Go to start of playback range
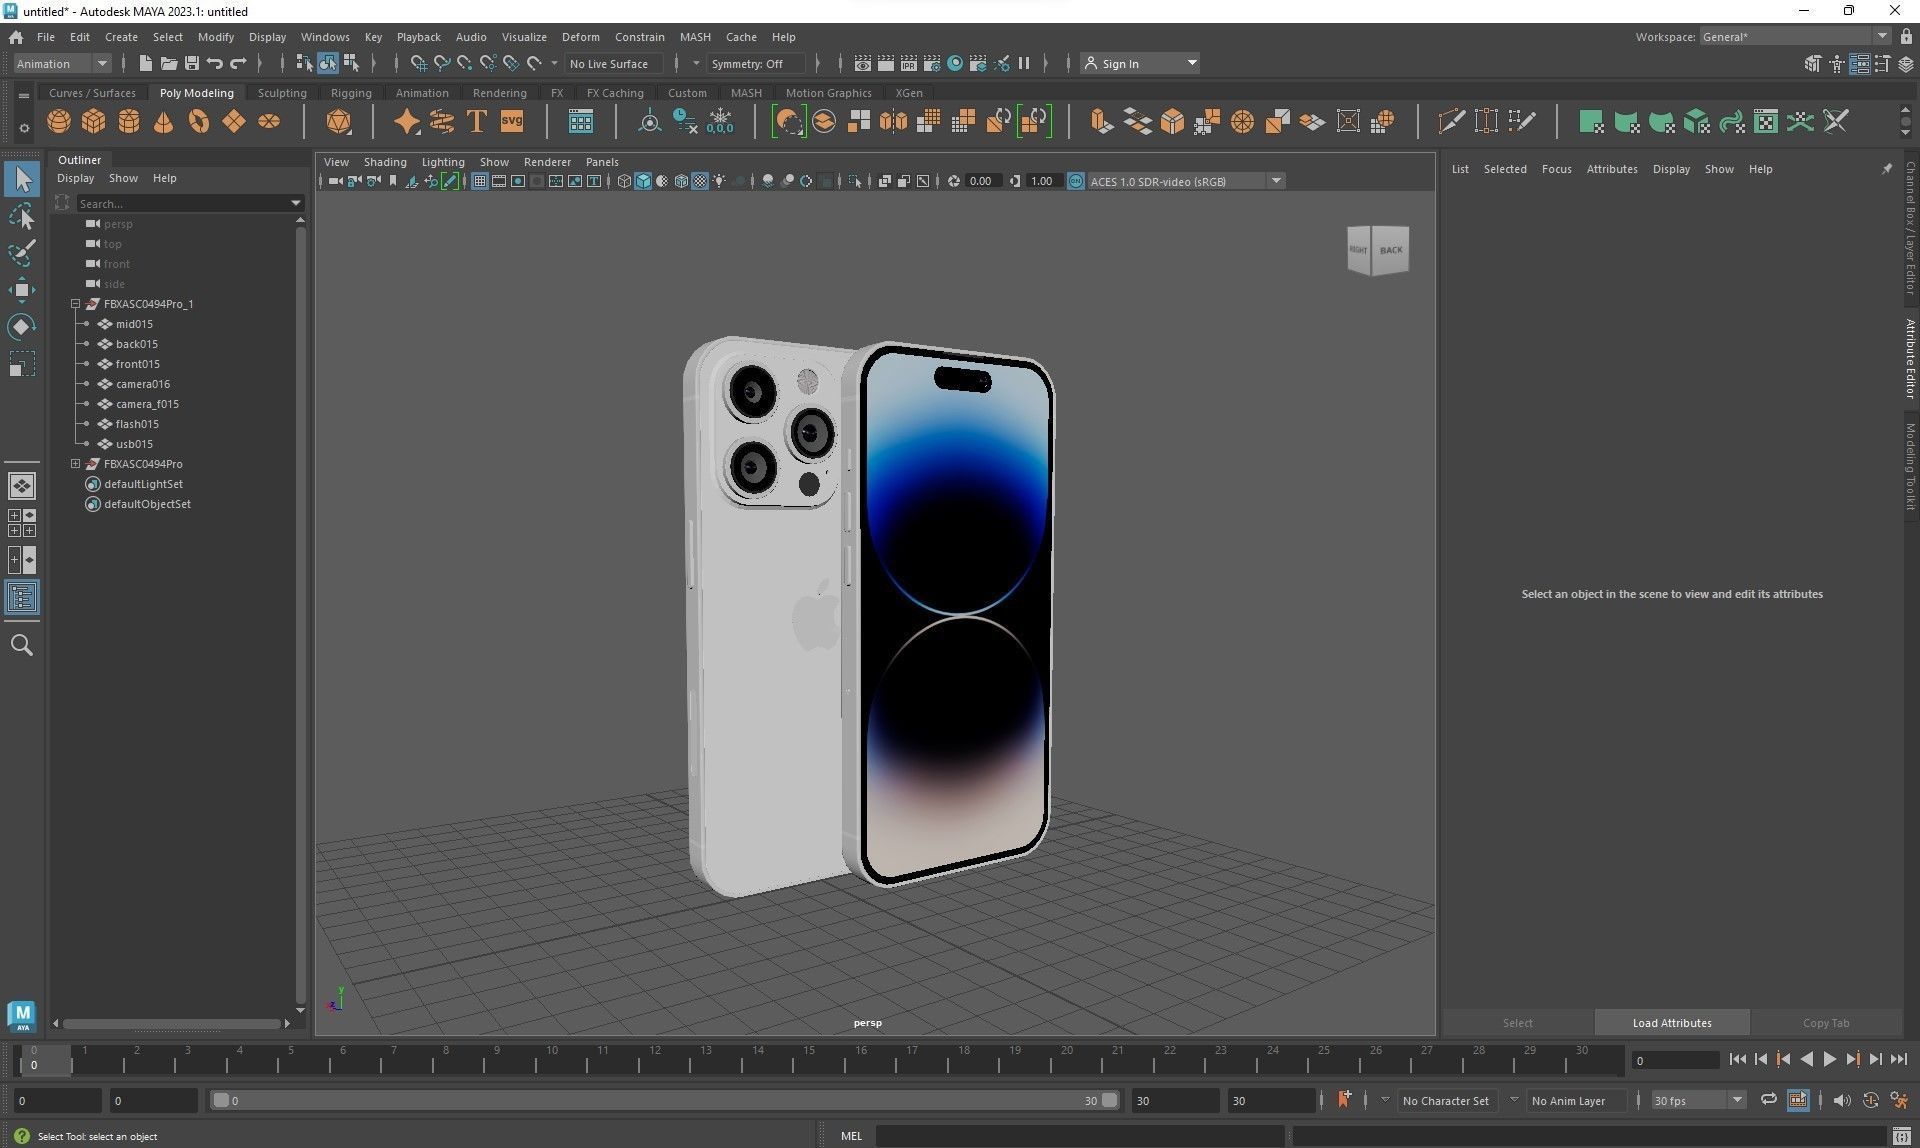Screen dimensions: 1920x1148 coord(1737,1060)
